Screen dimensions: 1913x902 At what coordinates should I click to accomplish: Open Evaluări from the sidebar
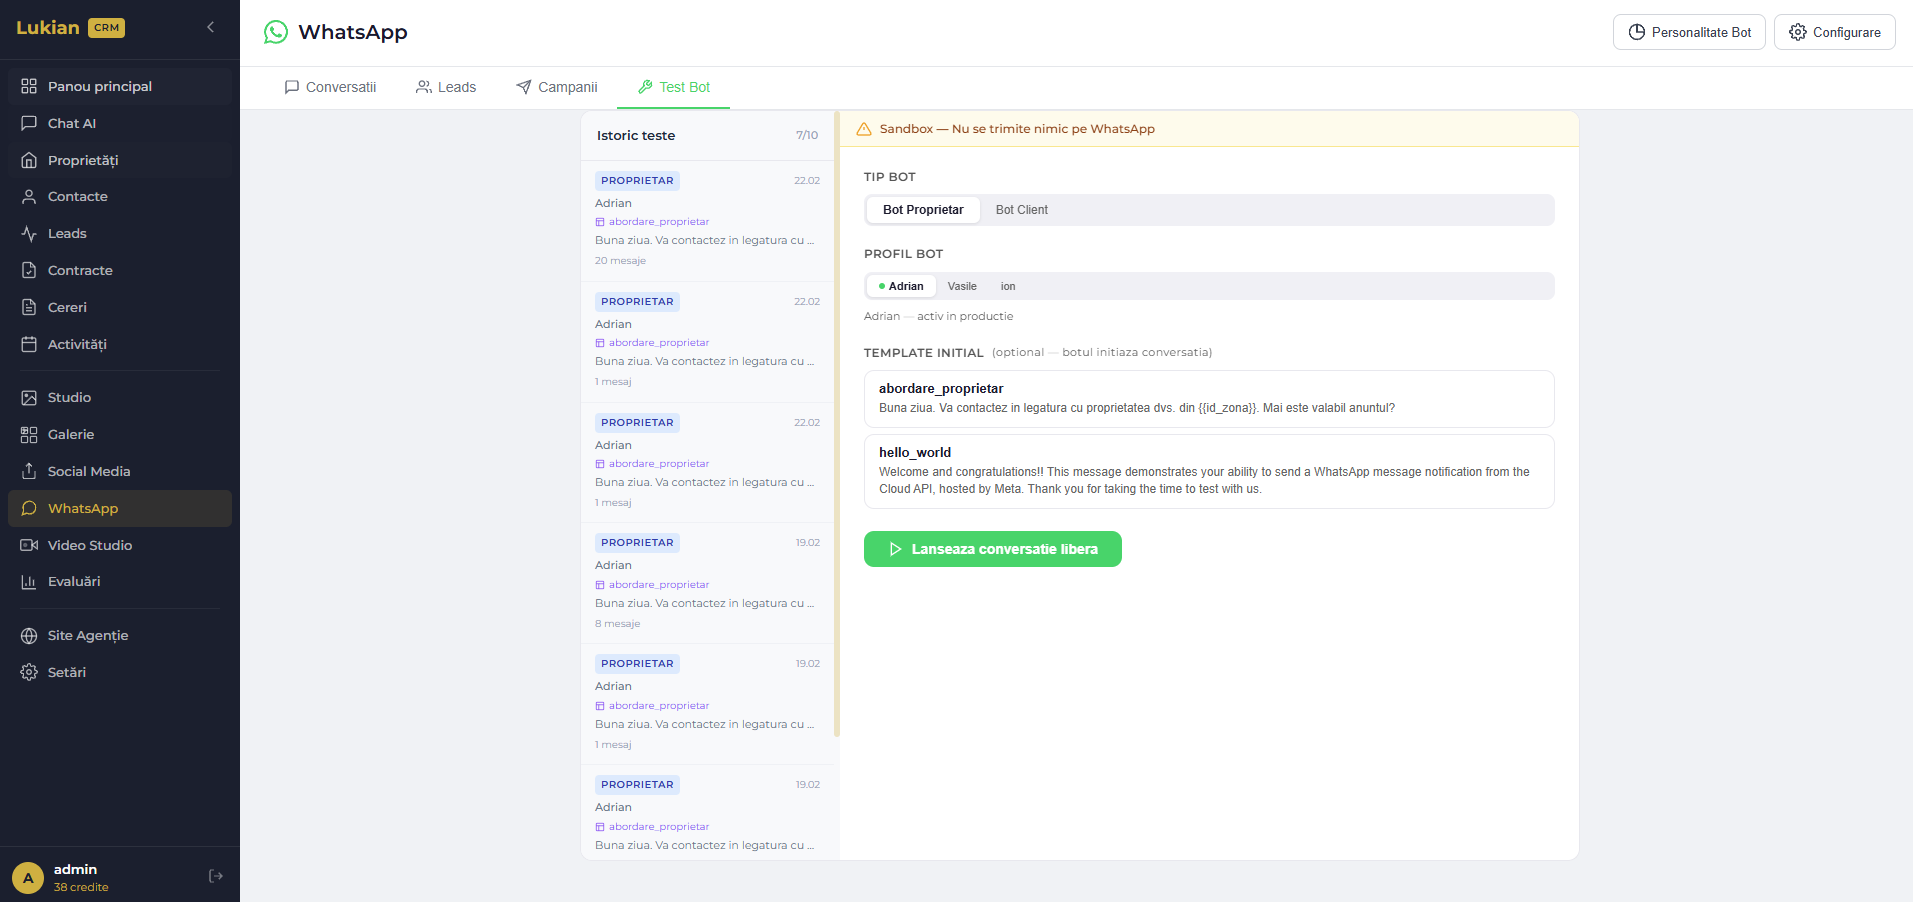coord(74,581)
